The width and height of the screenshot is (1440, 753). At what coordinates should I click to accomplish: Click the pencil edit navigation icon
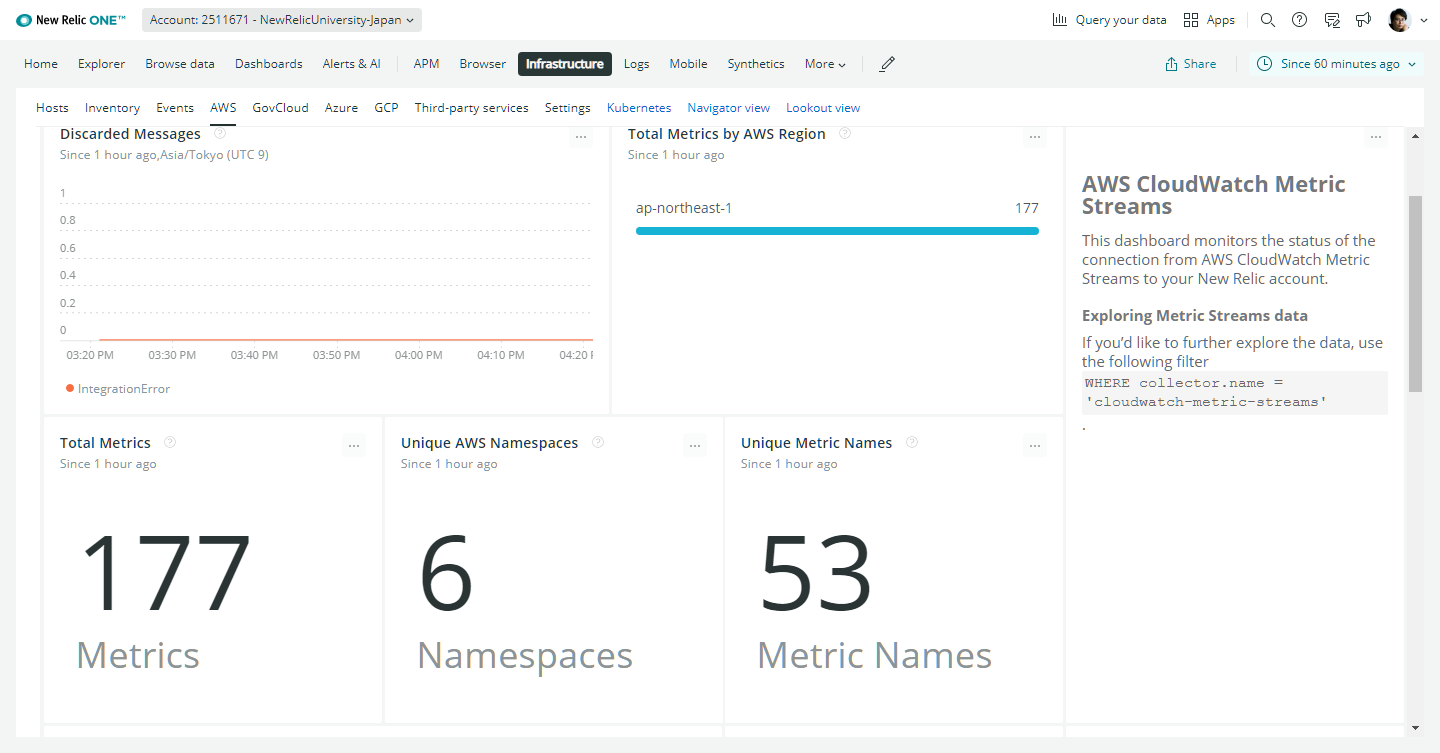[x=887, y=64]
